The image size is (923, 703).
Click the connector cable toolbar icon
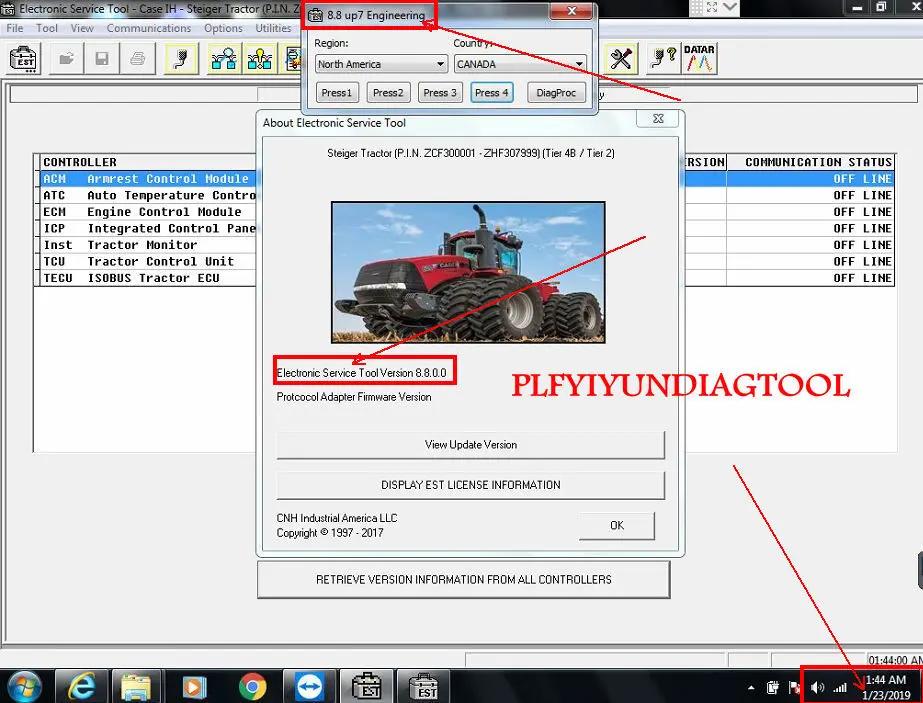click(x=181, y=59)
